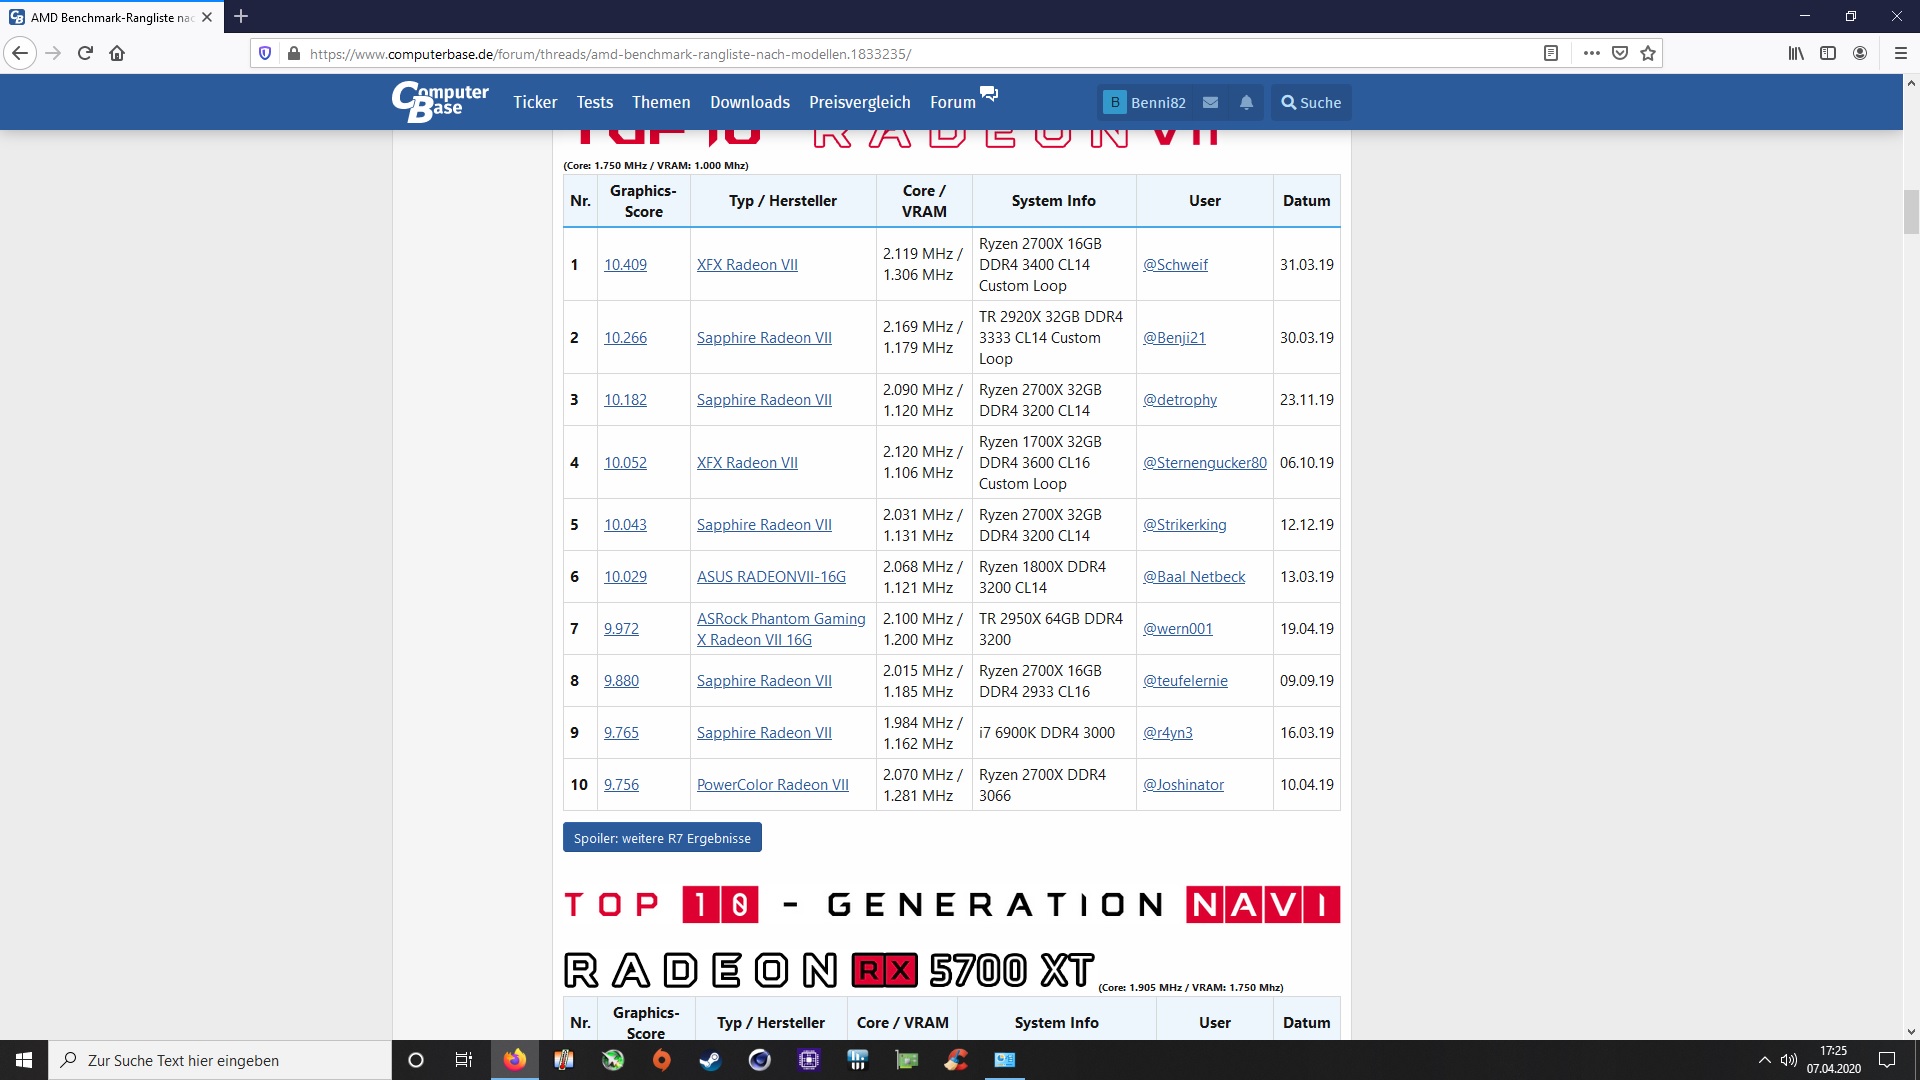Open user profile @Joshinator
The image size is (1920, 1080).
click(x=1183, y=785)
